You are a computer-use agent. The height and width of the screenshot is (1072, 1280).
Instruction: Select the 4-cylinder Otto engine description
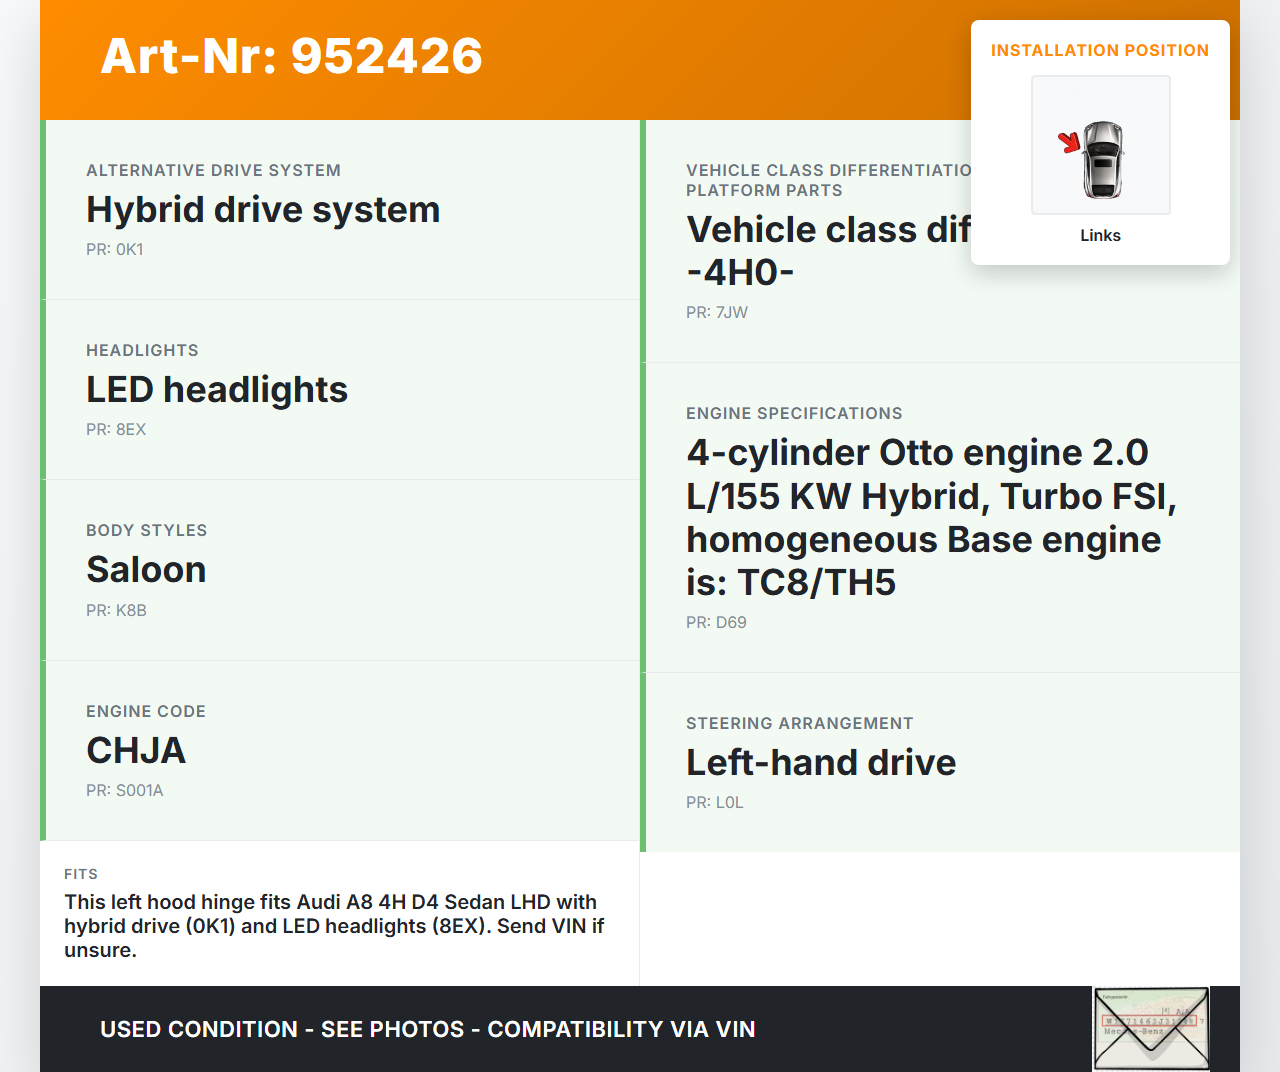tap(930, 517)
